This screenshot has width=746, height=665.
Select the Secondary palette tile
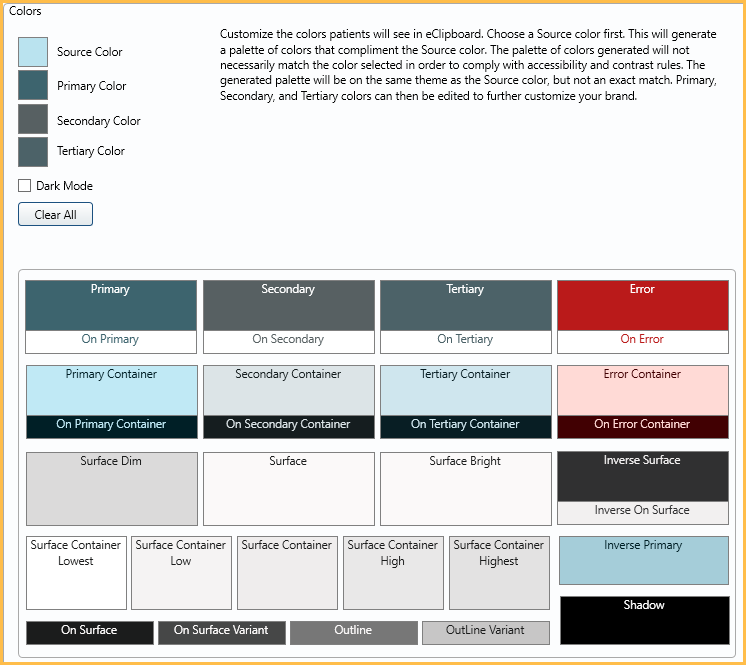(x=288, y=305)
